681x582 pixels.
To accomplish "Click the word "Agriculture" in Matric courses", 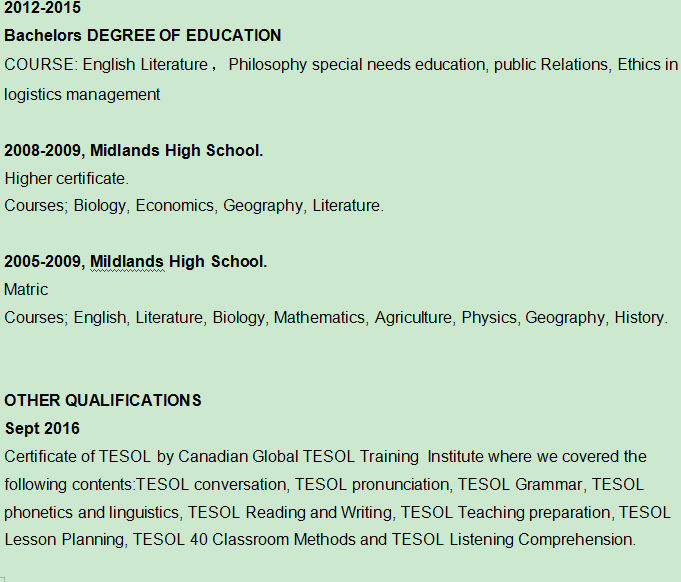I will [x=413, y=318].
